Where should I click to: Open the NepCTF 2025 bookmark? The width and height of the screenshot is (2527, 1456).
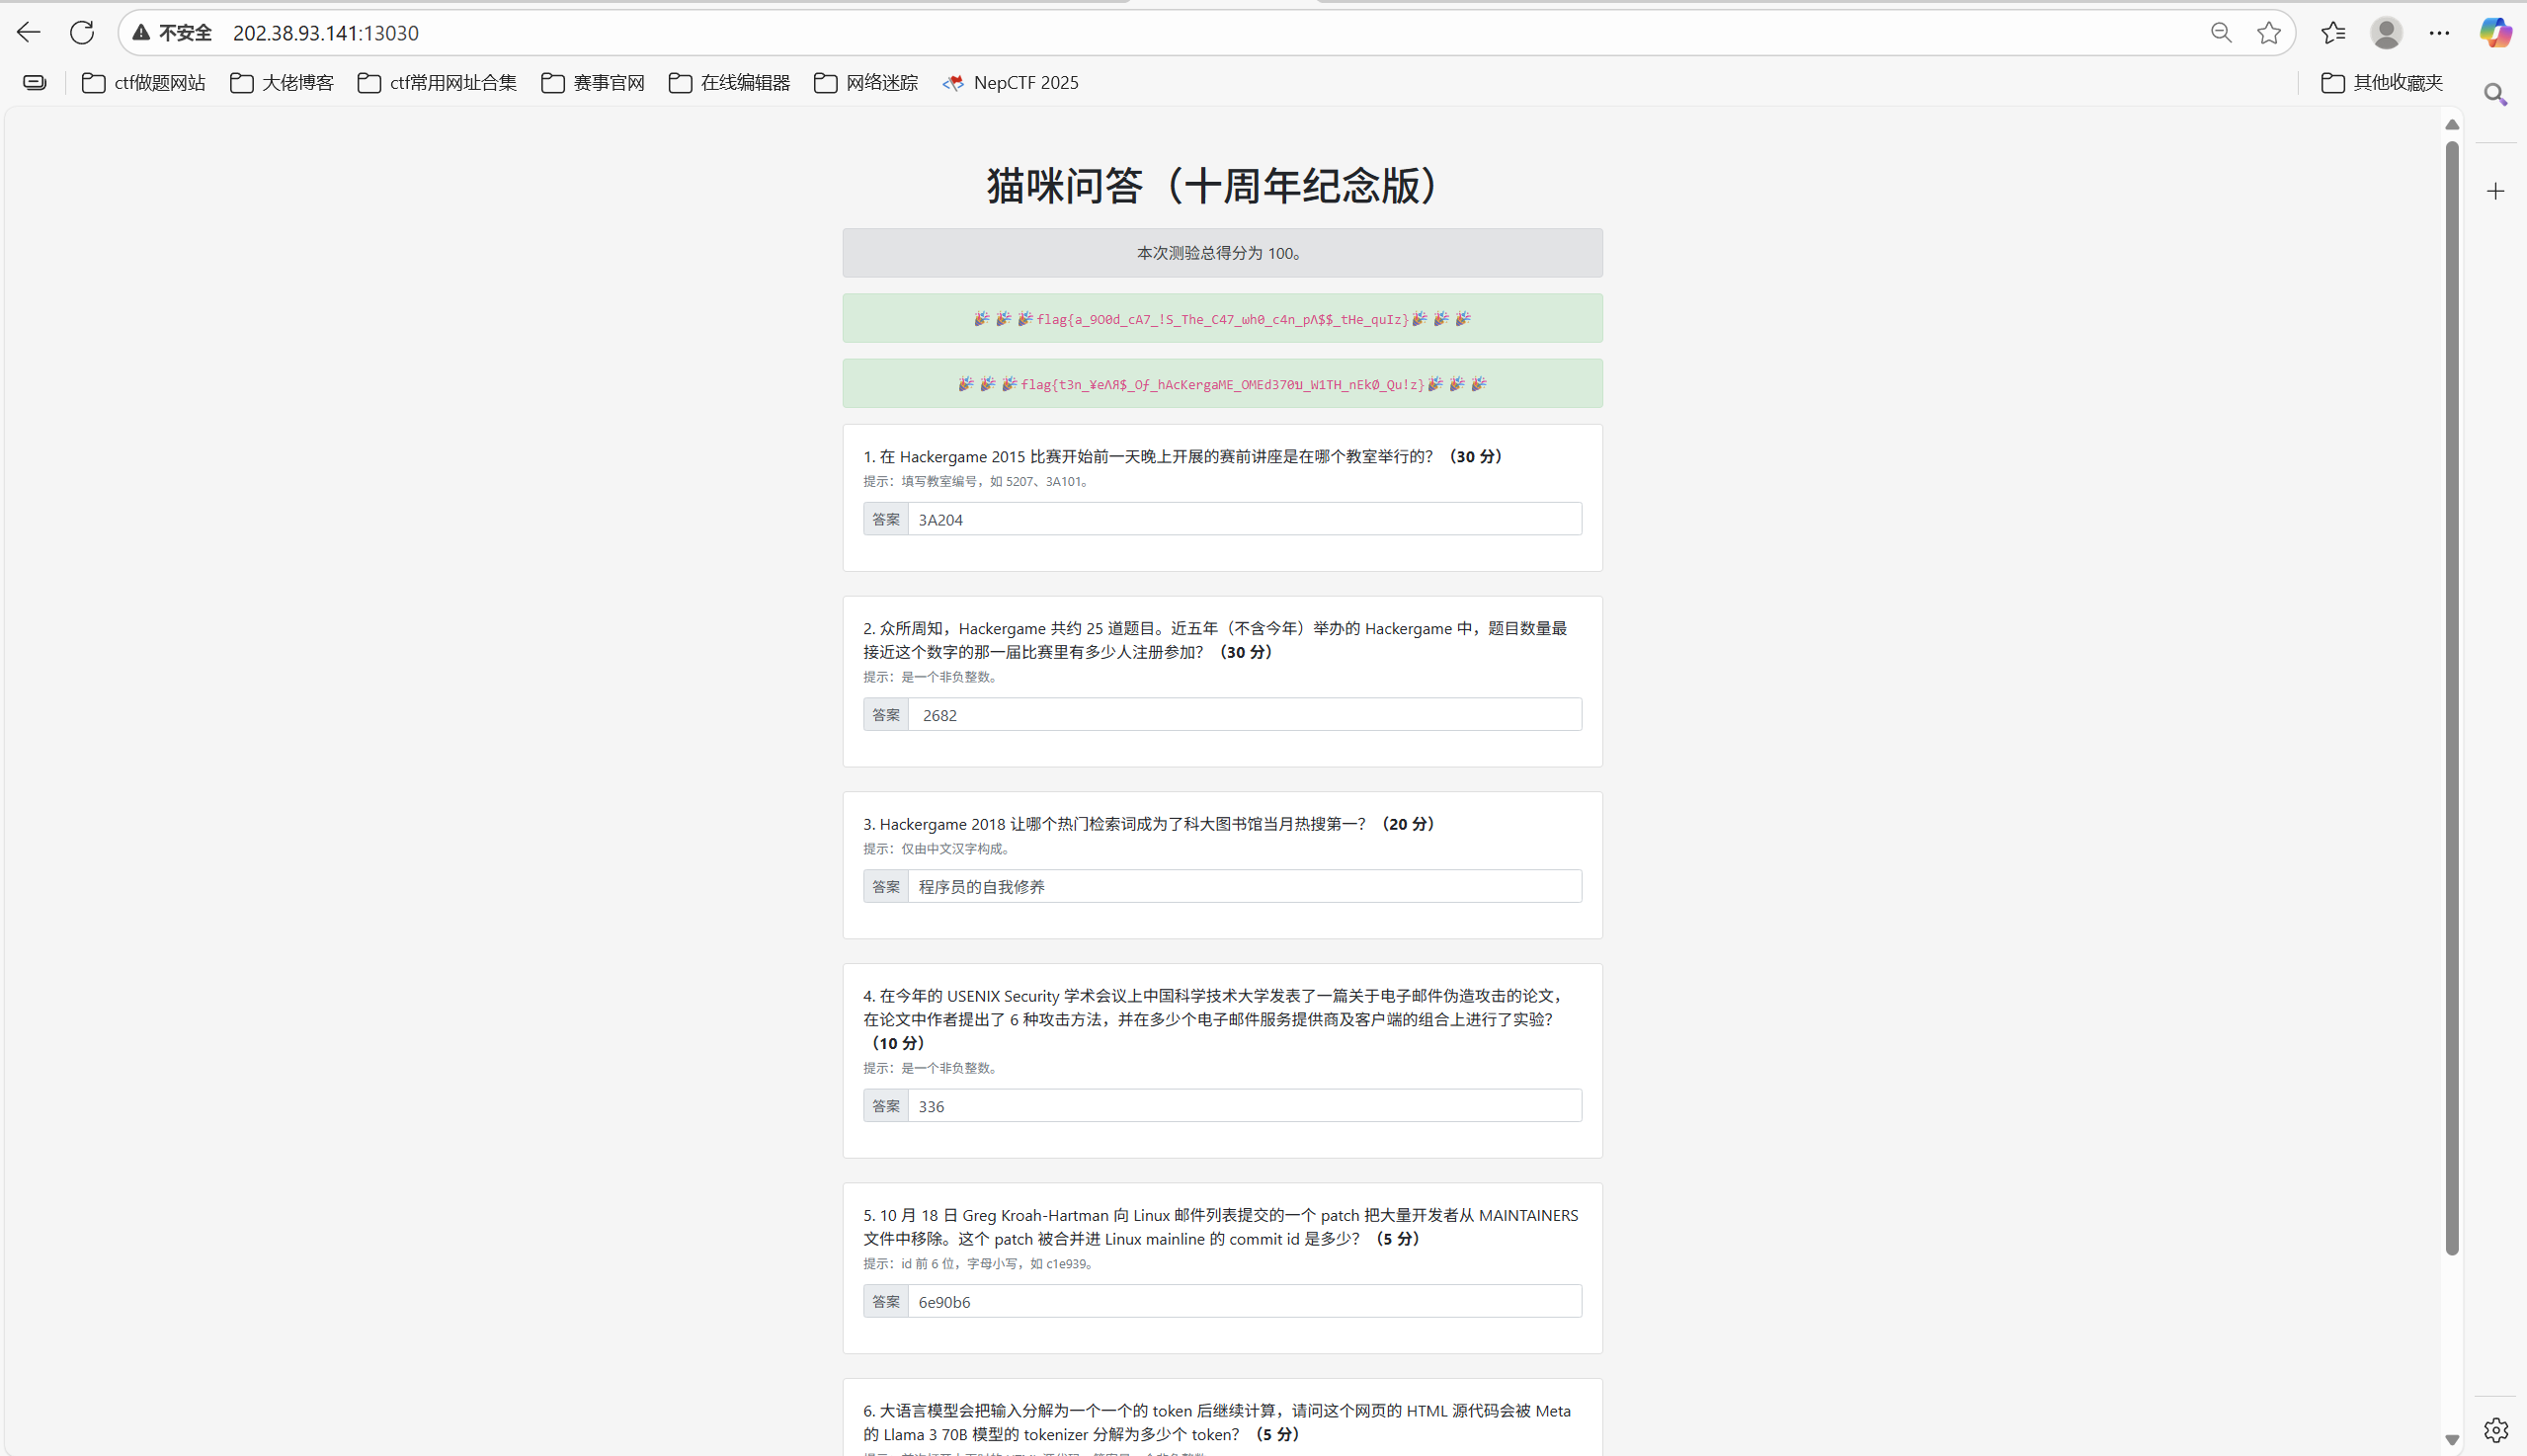1010,83
